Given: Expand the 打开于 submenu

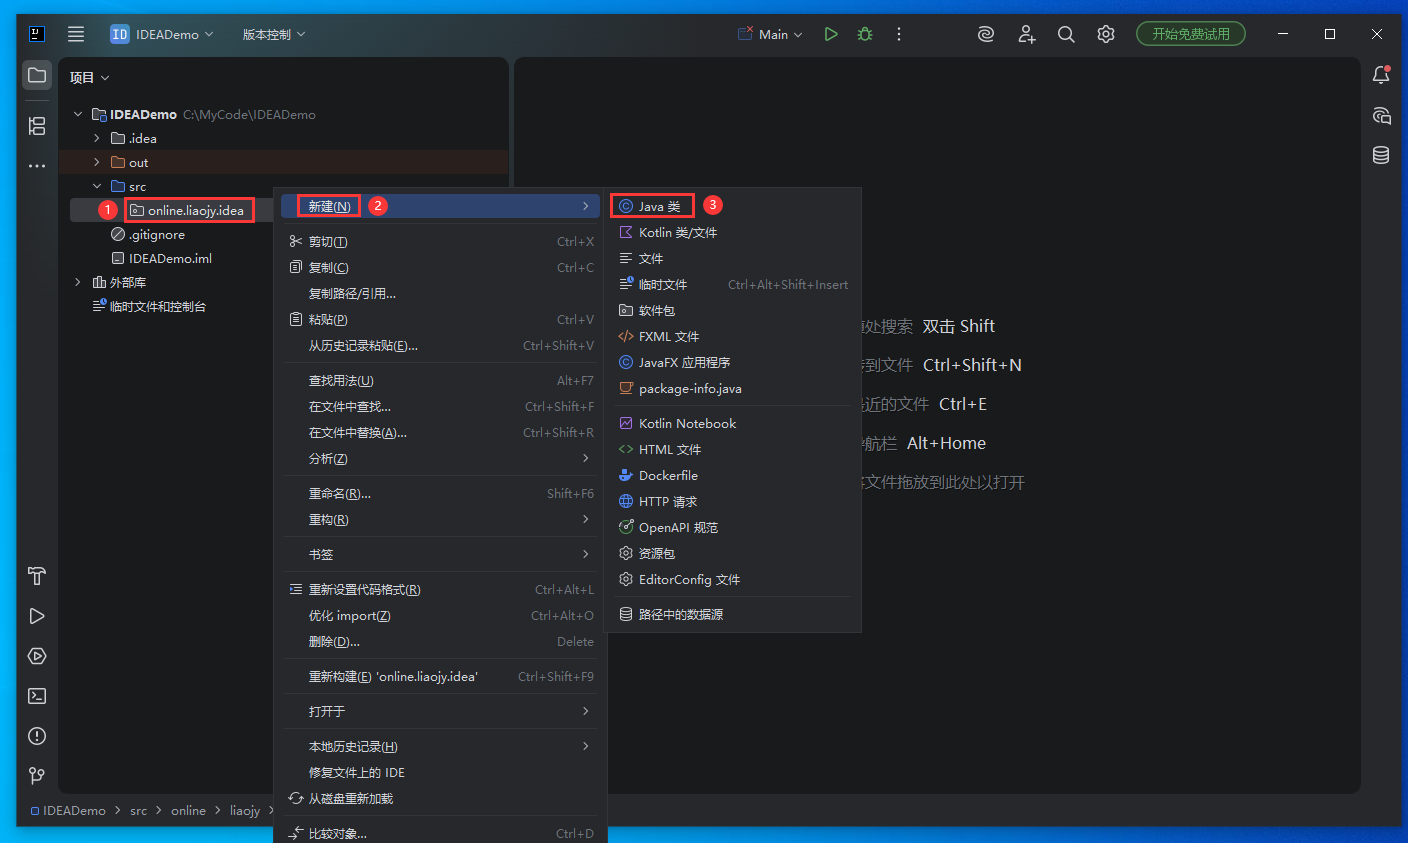Looking at the screenshot, I should 440,711.
